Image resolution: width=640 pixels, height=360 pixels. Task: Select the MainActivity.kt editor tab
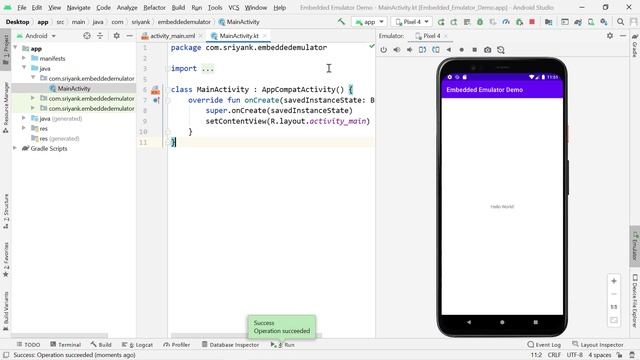238,36
